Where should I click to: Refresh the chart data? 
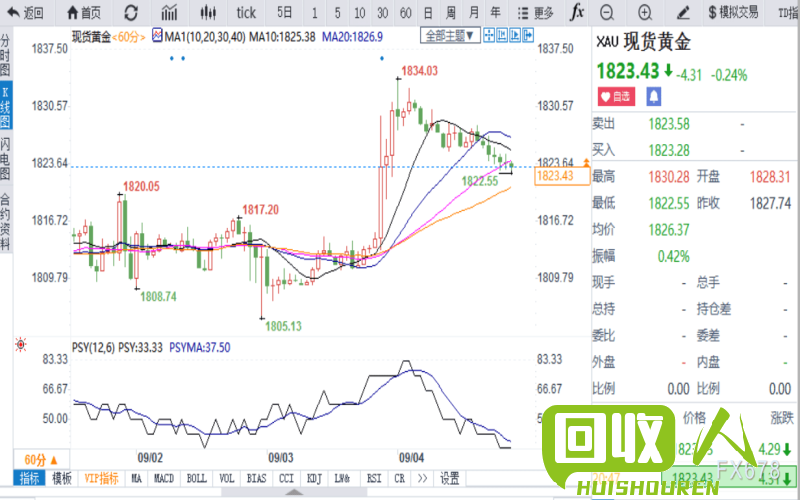coord(131,13)
